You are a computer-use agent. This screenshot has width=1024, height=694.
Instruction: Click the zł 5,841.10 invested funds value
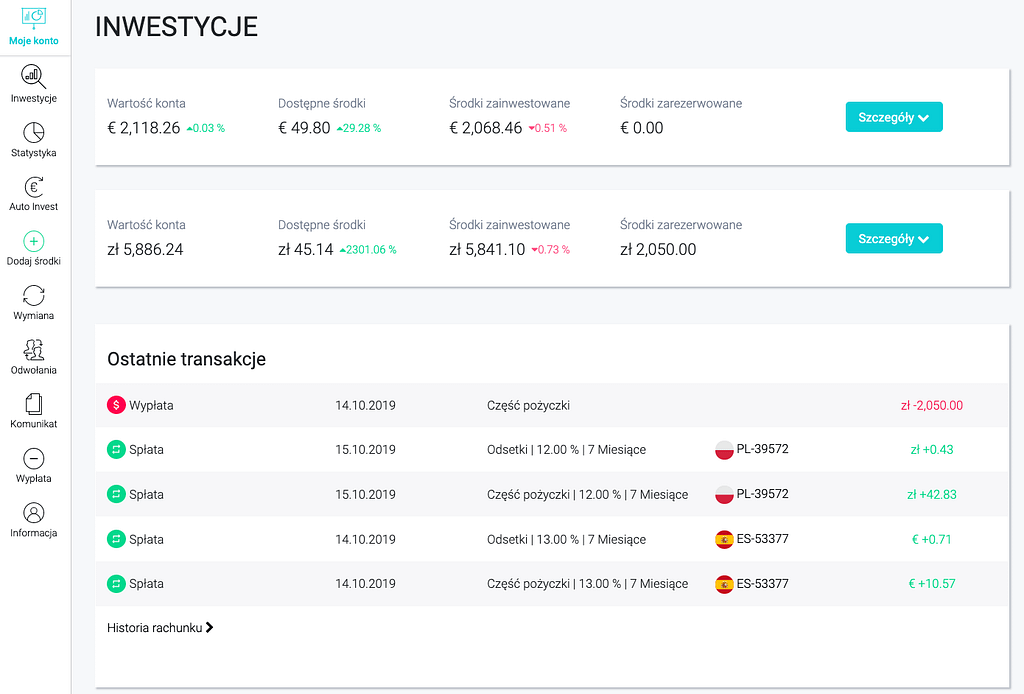point(487,249)
